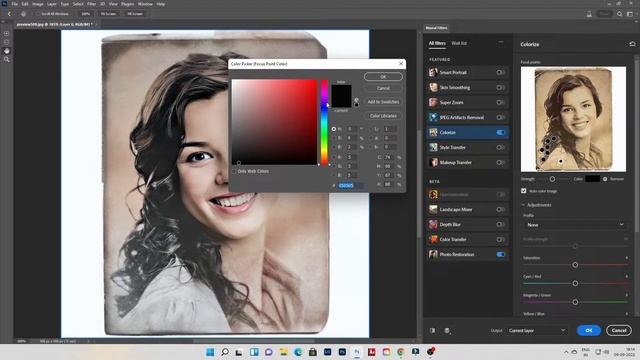Viewport: 640px width, 360px height.
Task: Open the Filter menu
Action: click(91, 4)
